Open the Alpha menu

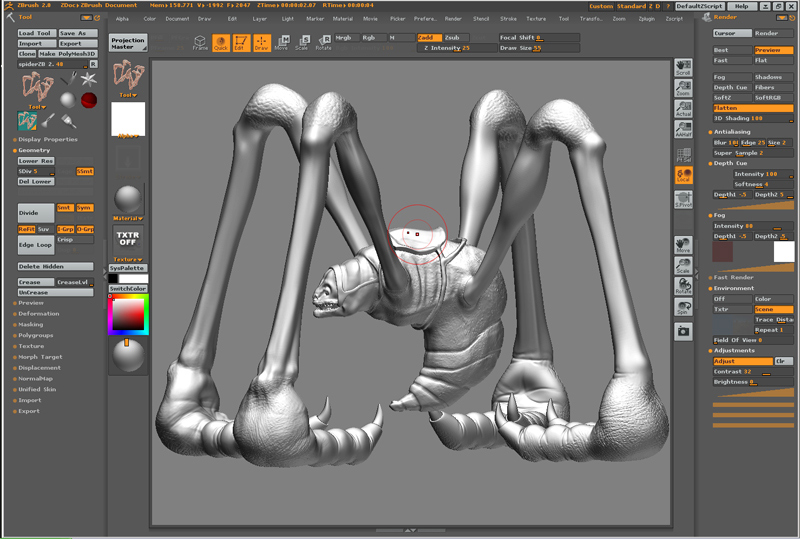(122, 18)
